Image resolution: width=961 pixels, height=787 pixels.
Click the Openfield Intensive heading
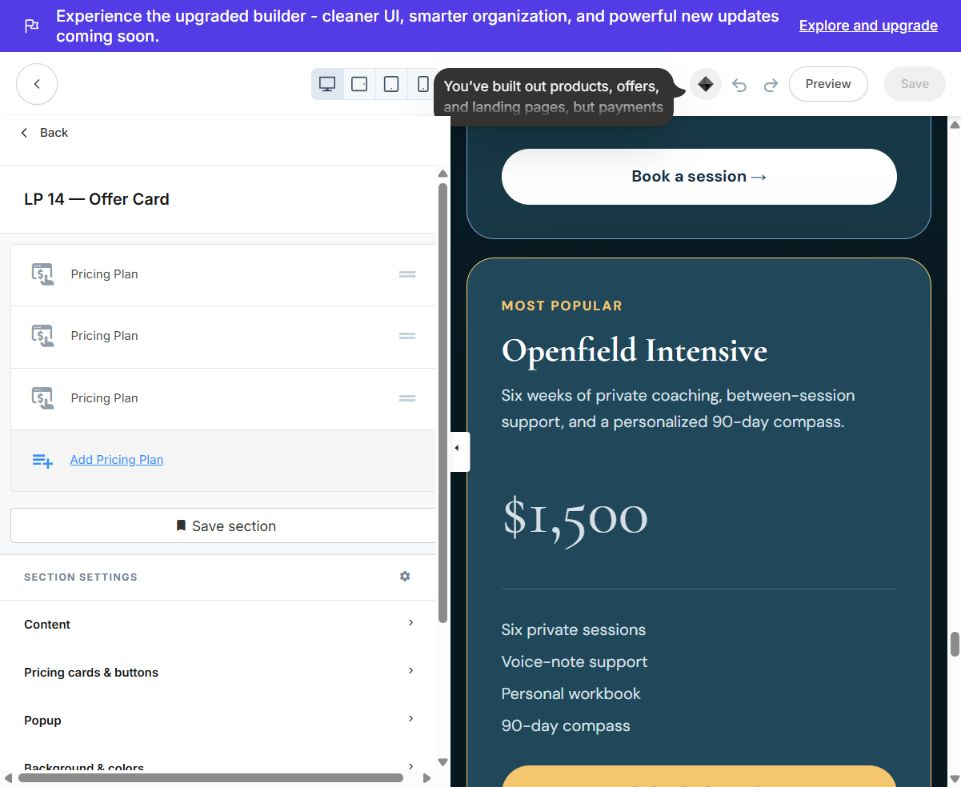coord(634,351)
